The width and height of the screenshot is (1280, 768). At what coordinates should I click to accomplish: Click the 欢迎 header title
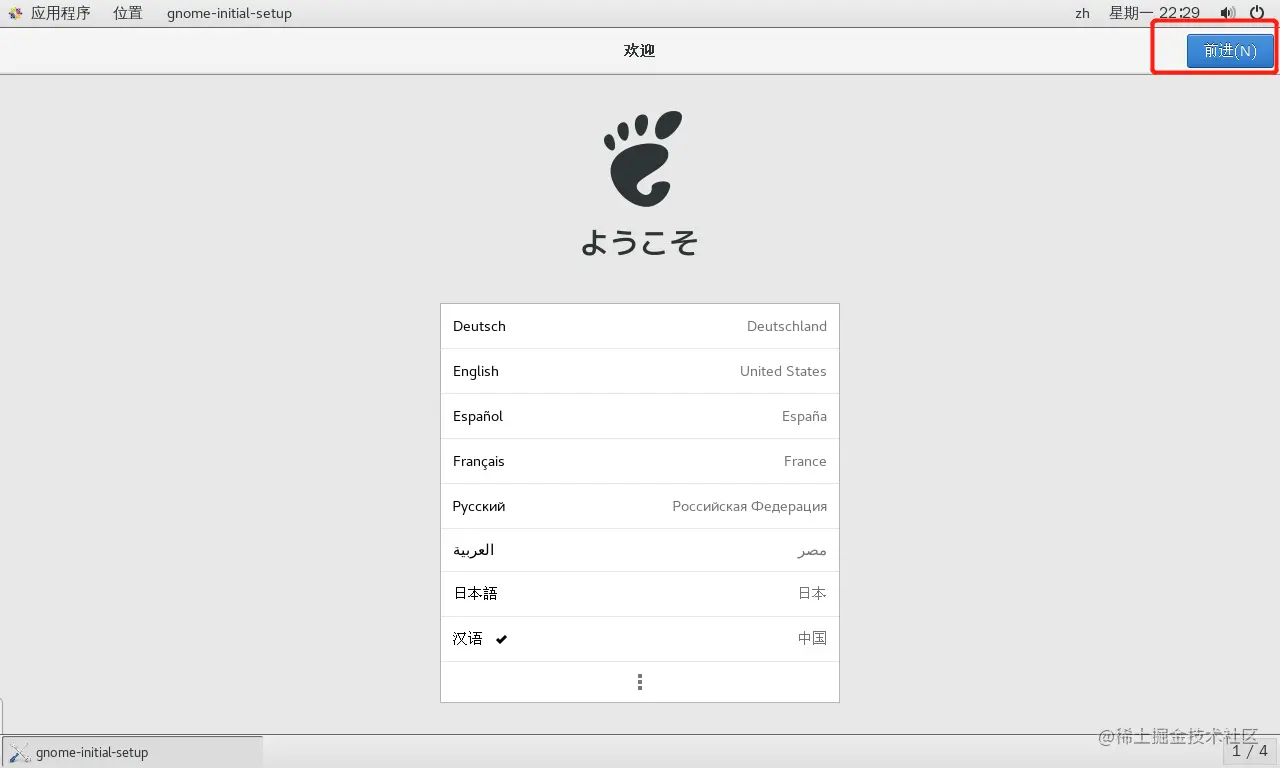point(640,50)
